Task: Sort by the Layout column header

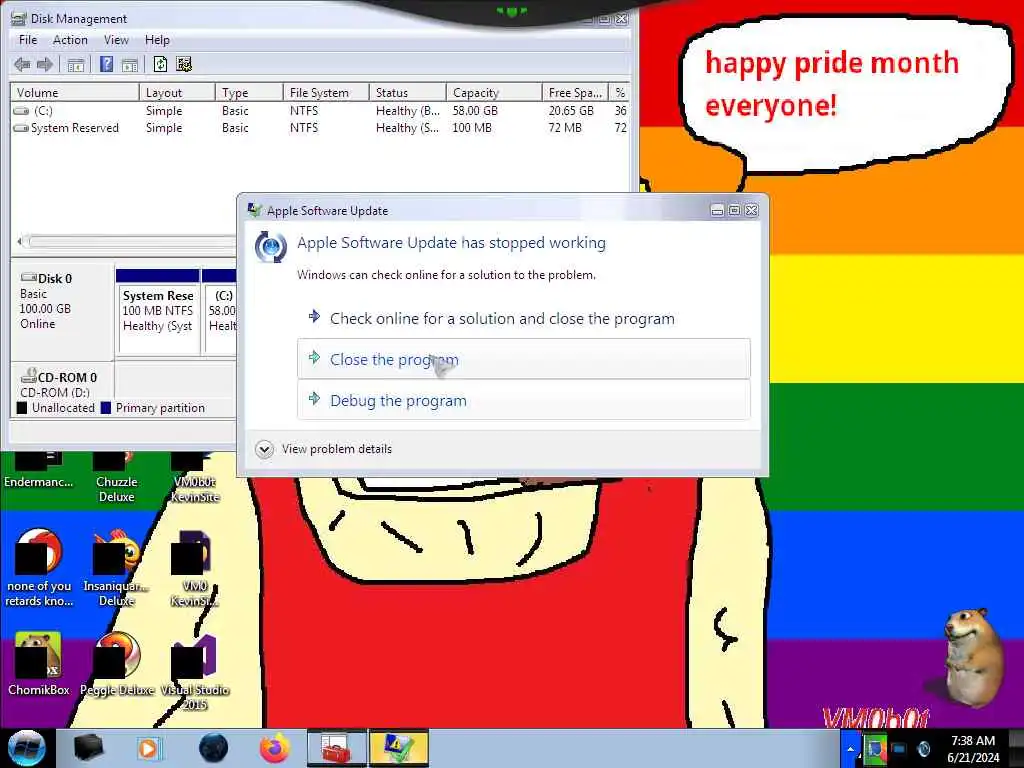Action: click(x=177, y=93)
